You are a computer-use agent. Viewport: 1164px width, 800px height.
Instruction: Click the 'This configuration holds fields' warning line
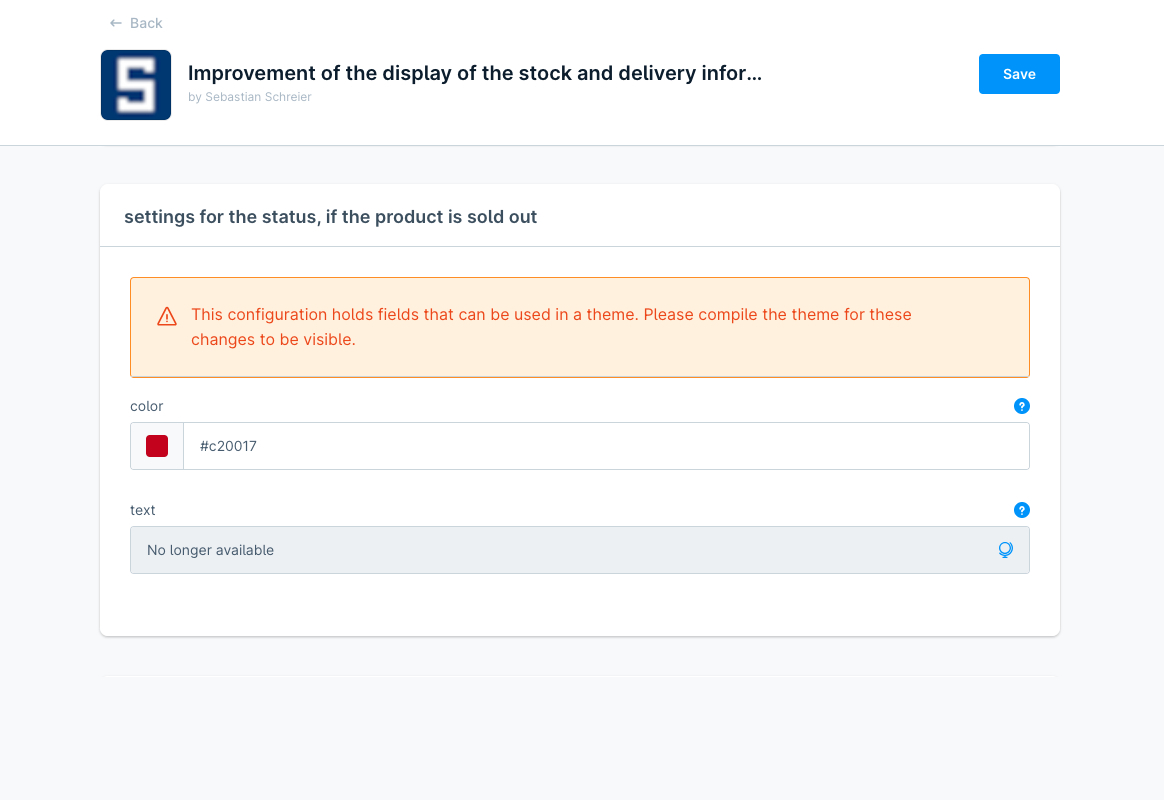point(551,314)
